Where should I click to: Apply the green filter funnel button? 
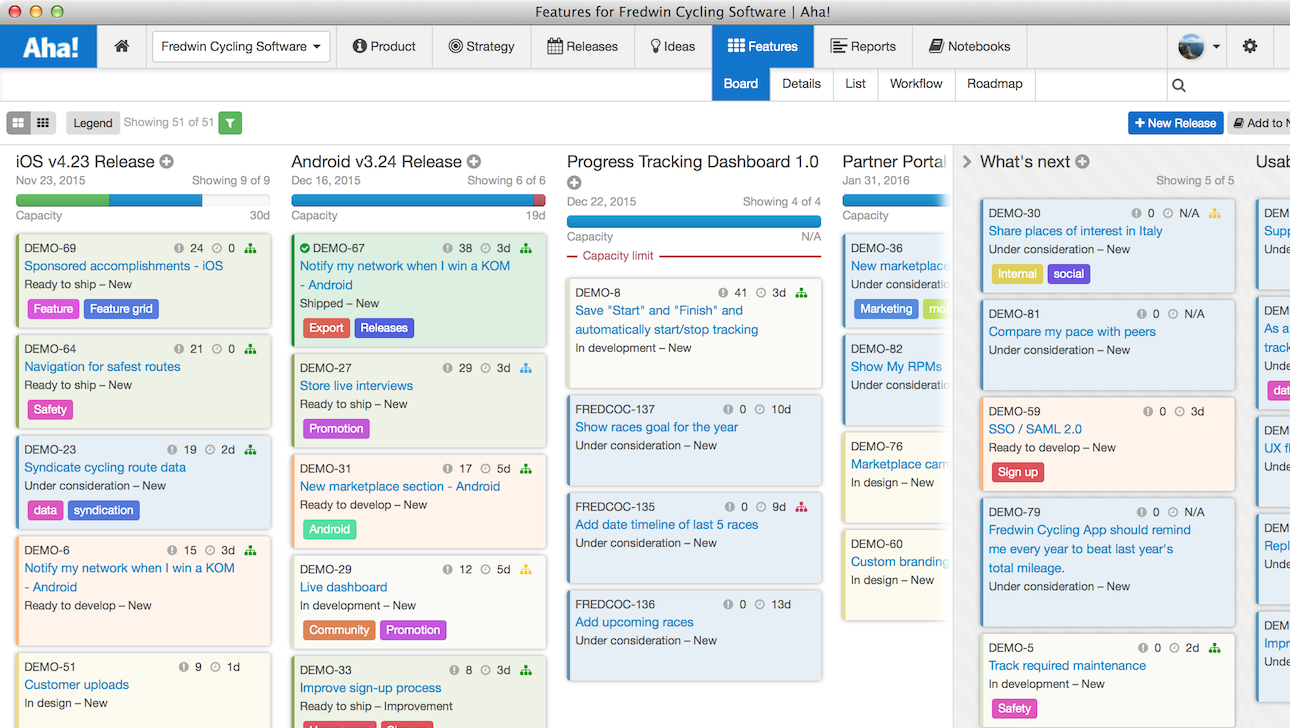pos(230,123)
